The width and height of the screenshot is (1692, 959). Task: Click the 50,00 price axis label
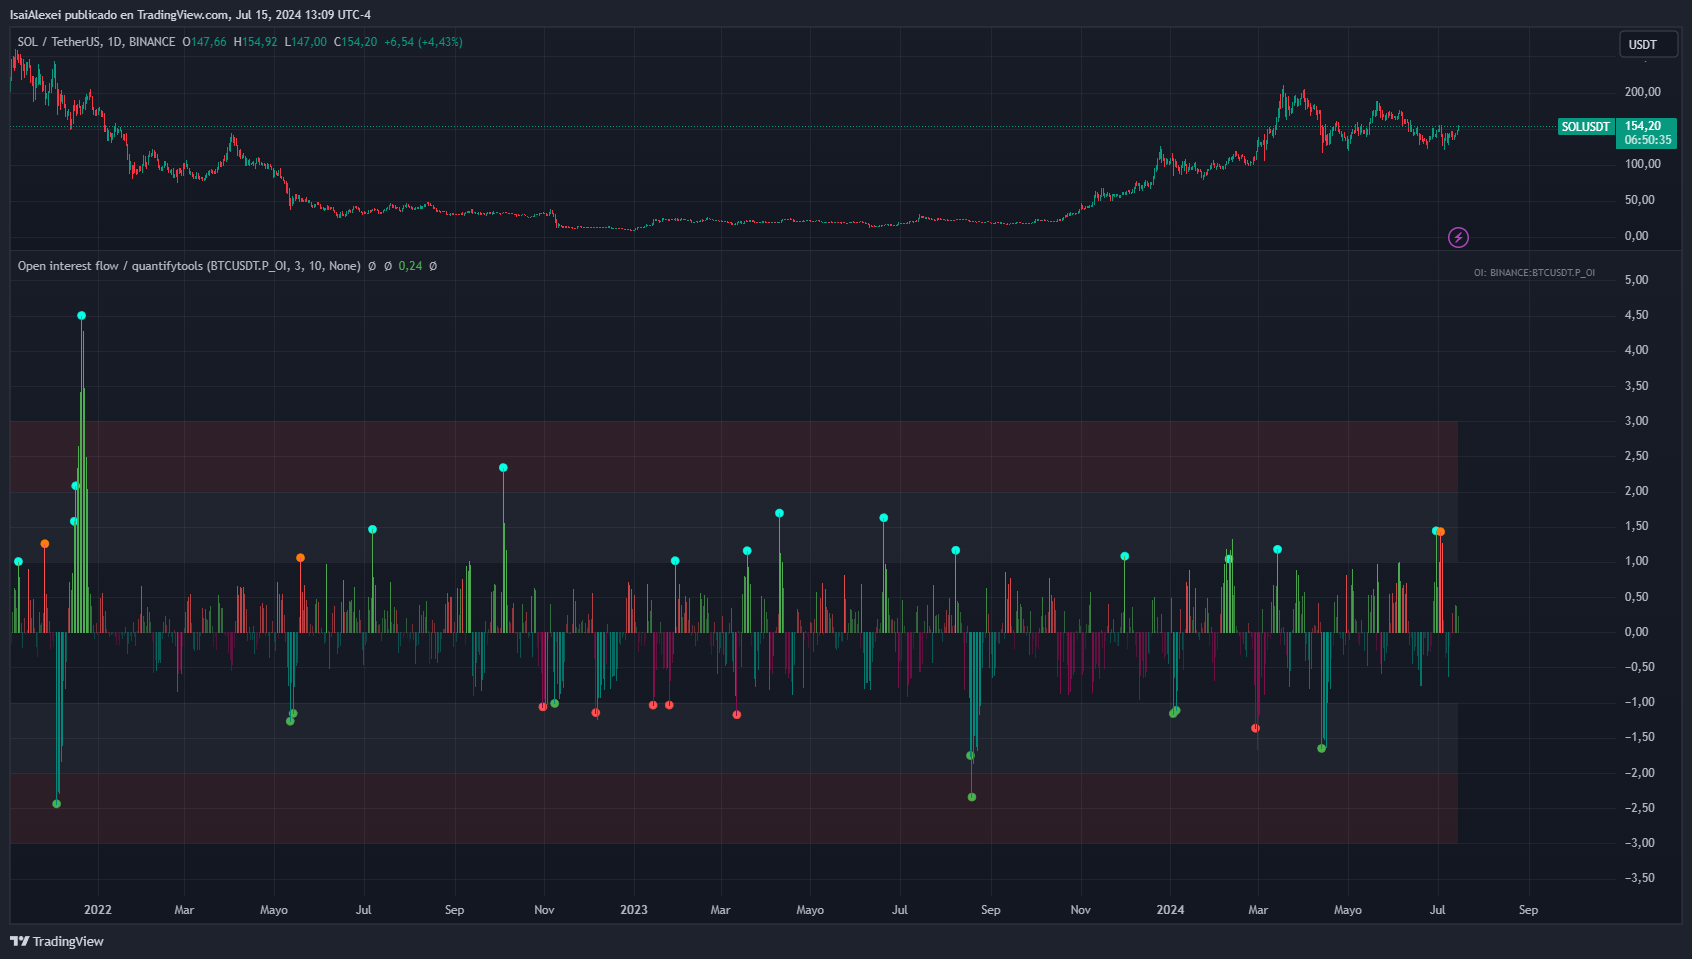(x=1639, y=200)
